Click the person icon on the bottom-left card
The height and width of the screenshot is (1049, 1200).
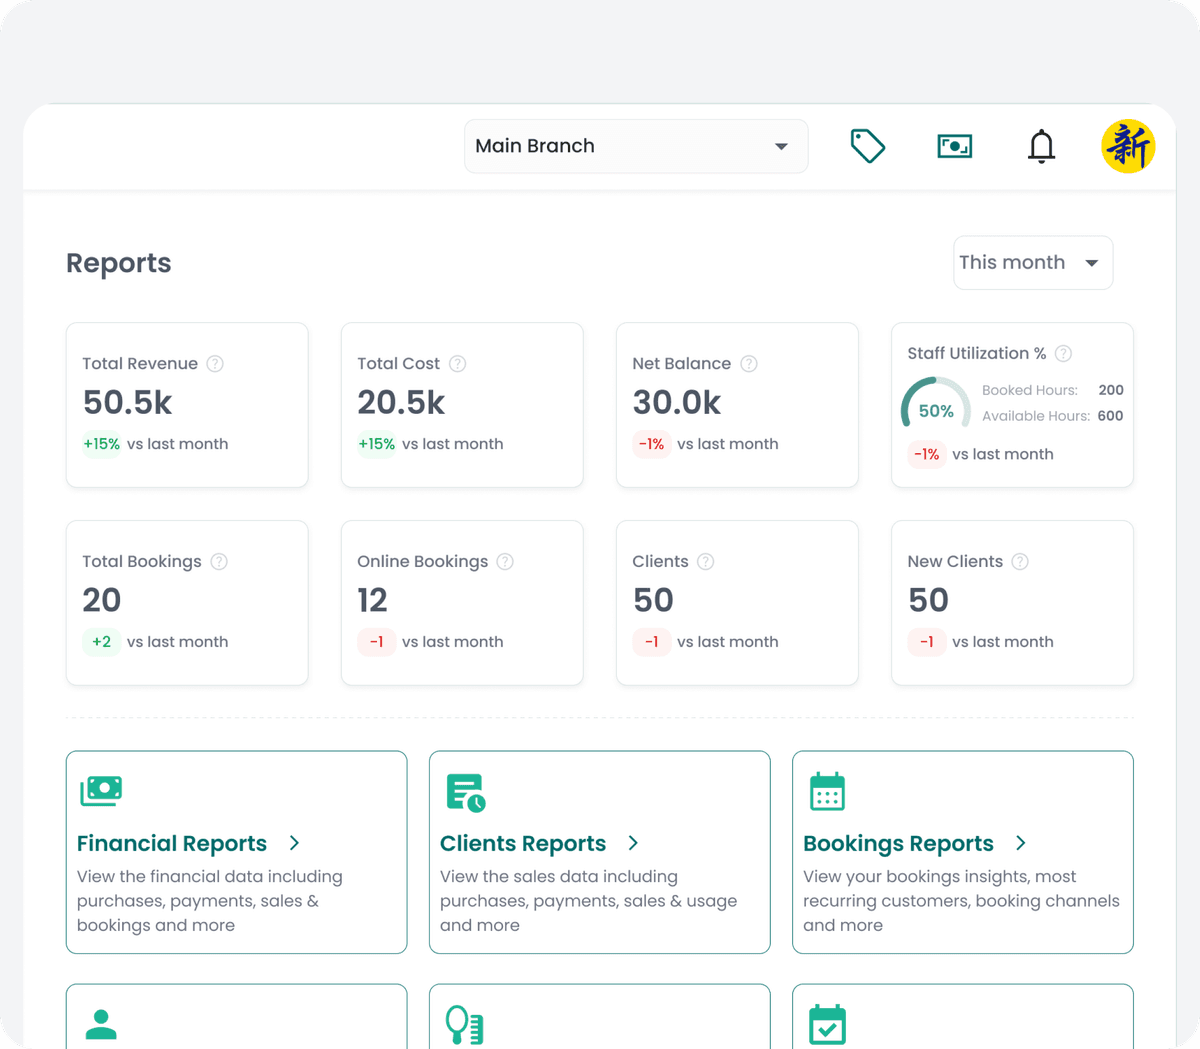(x=100, y=1022)
